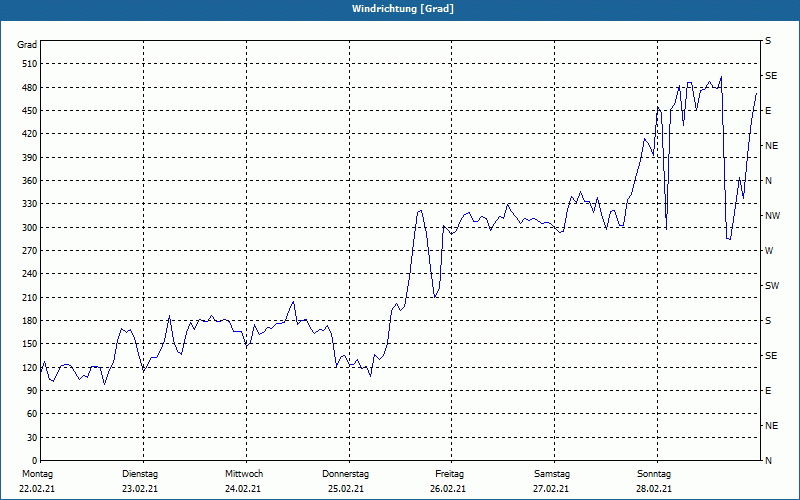This screenshot has height=500, width=800.
Task: Click the W compass direction label
Action: [769, 251]
